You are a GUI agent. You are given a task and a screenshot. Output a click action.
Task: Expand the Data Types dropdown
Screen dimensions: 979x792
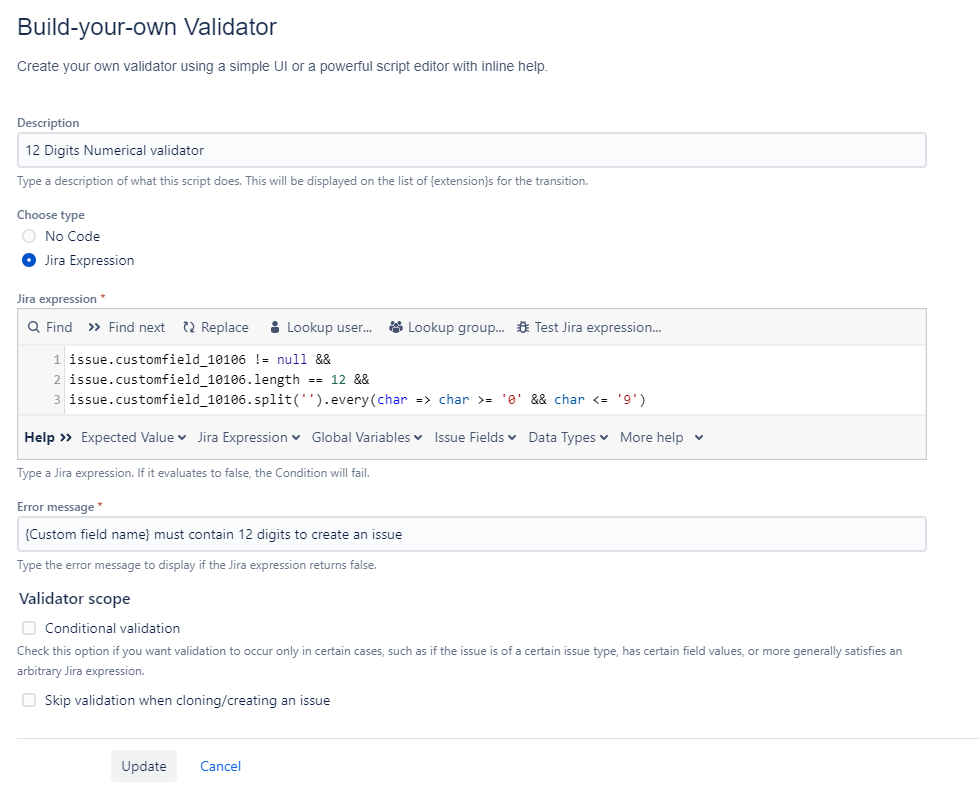(568, 437)
